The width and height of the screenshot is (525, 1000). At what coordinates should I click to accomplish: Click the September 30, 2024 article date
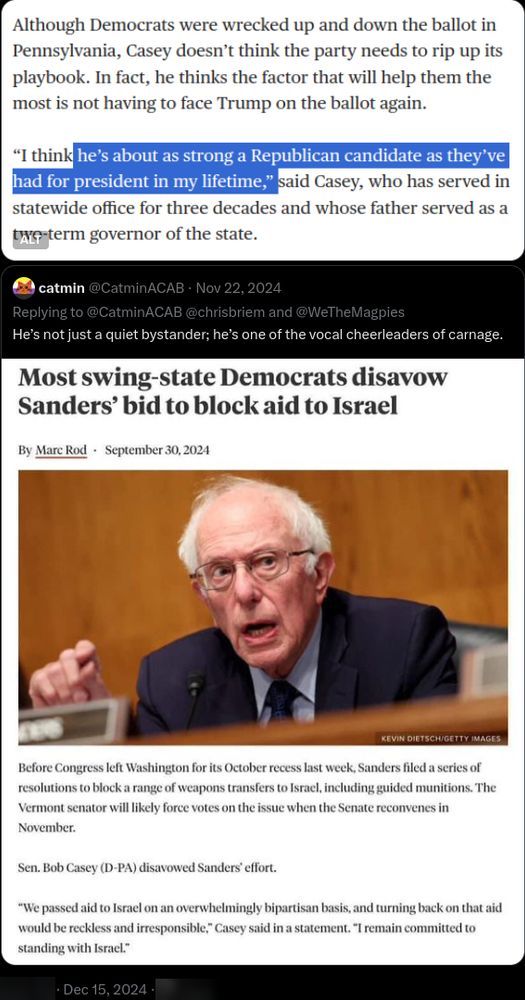pyautogui.click(x=157, y=450)
